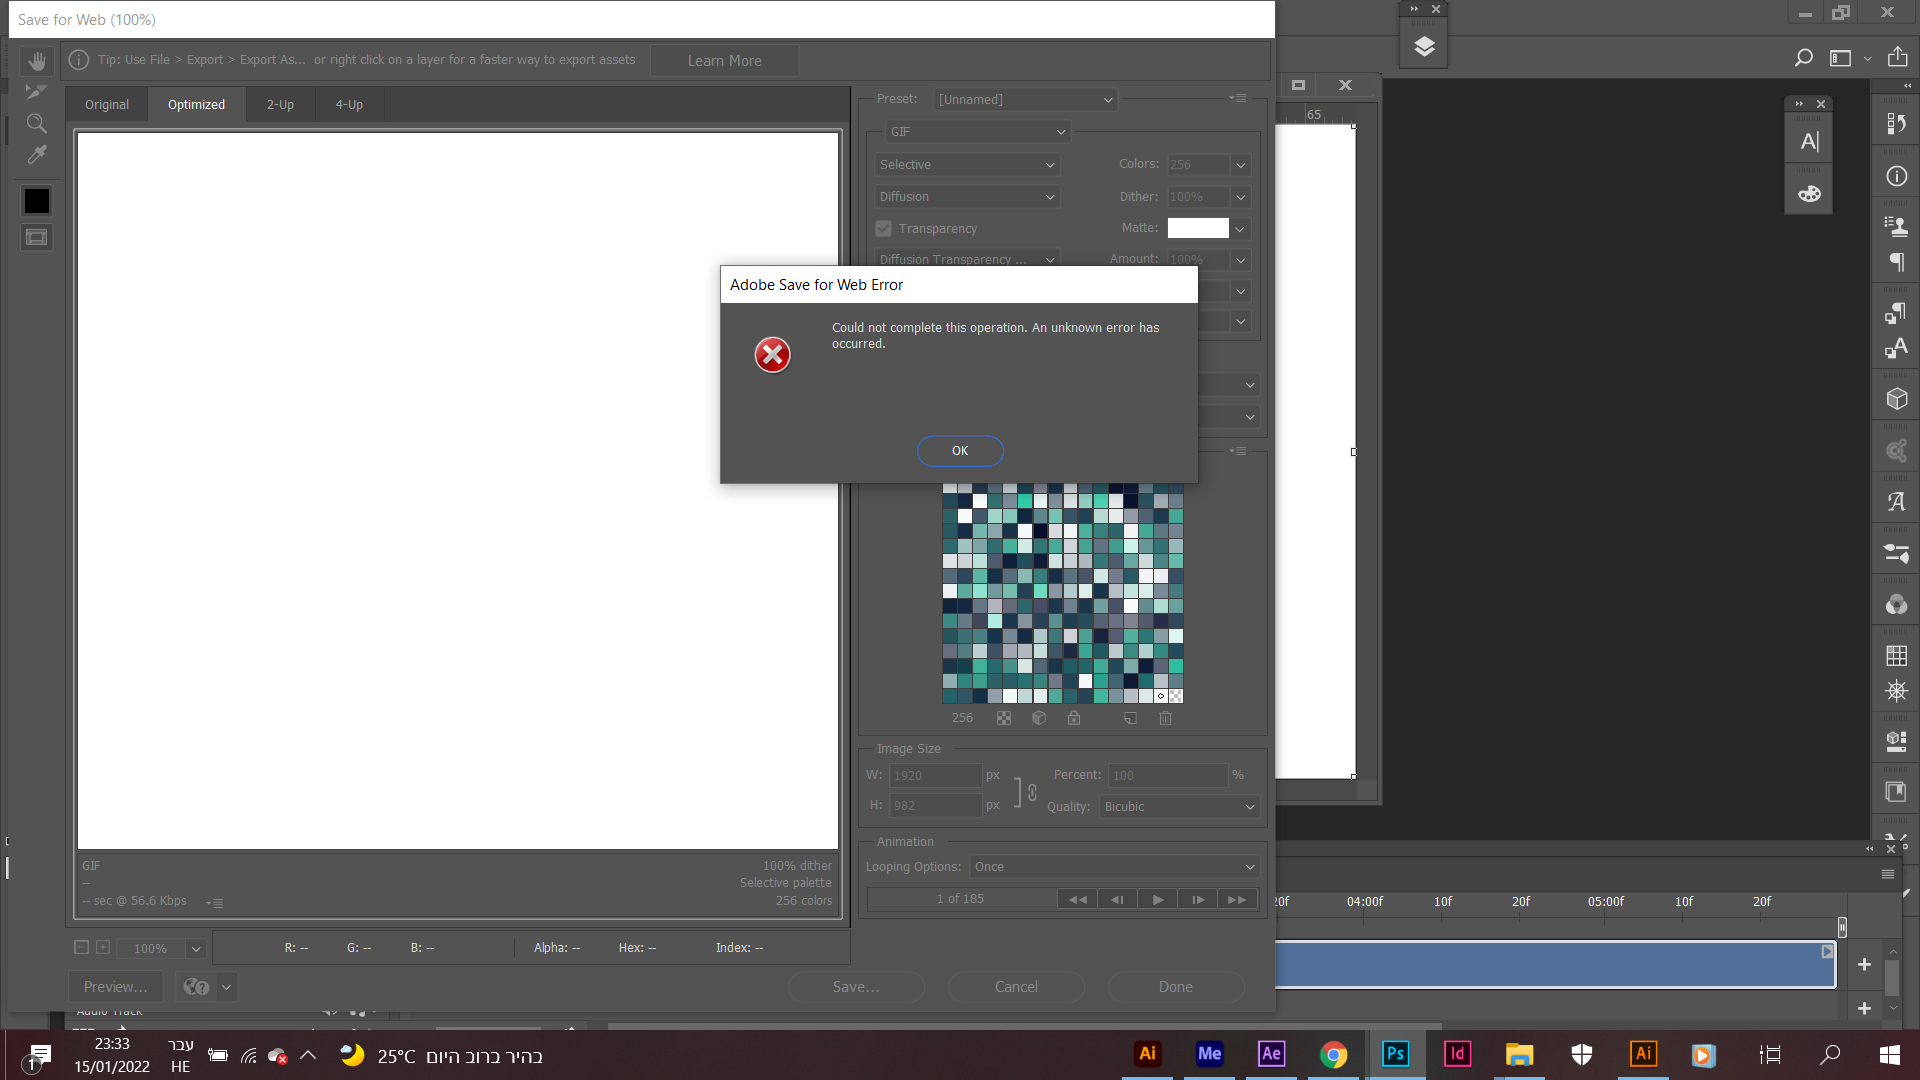The image size is (1920, 1080).
Task: Click OK in the error dialog
Action: (x=960, y=451)
